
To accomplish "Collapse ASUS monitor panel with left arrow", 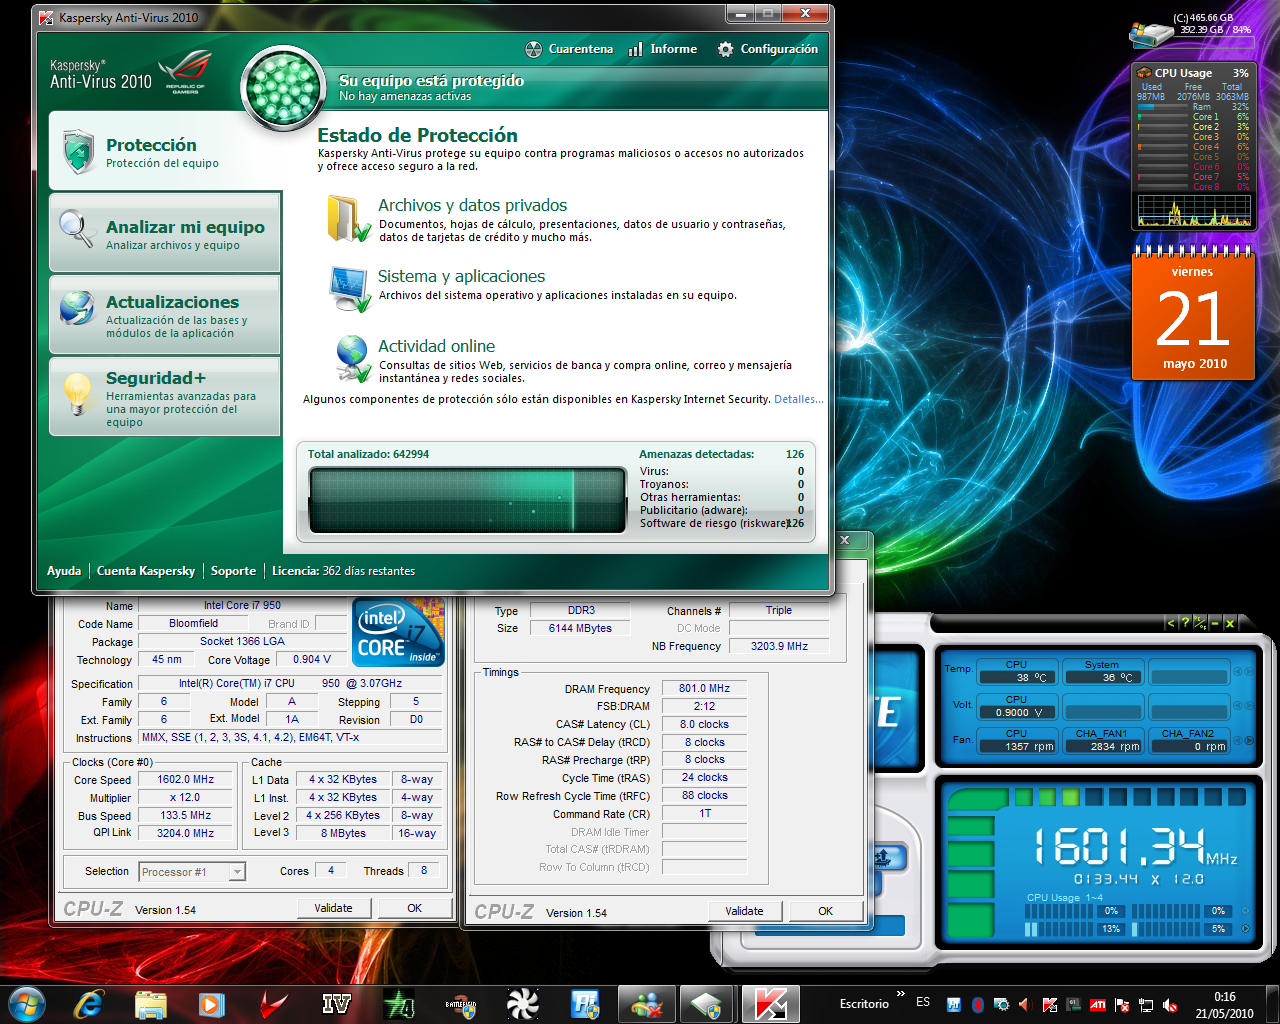I will tap(1170, 623).
